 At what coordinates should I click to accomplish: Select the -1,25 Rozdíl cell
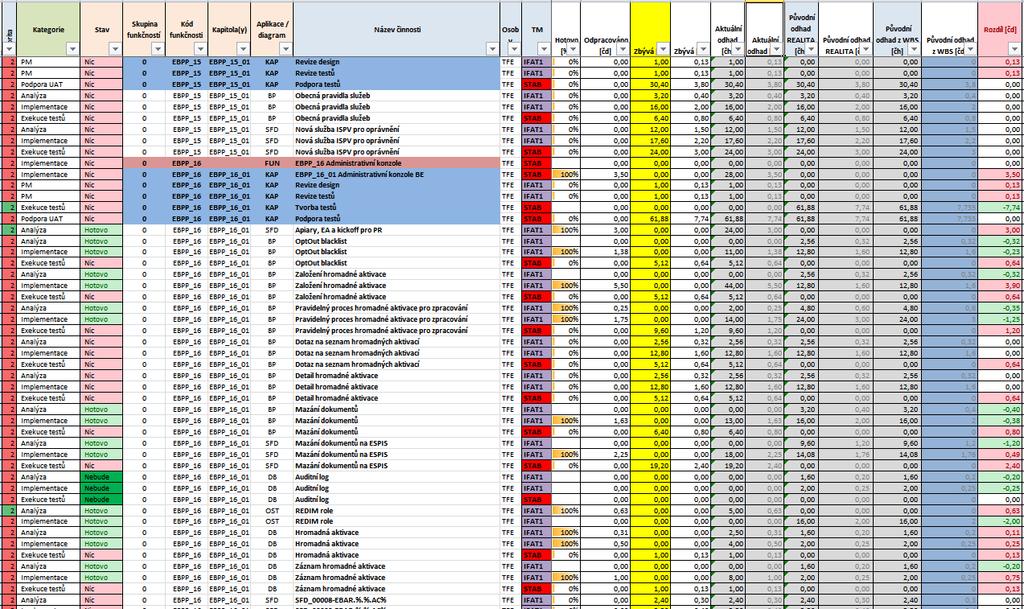(1000, 319)
